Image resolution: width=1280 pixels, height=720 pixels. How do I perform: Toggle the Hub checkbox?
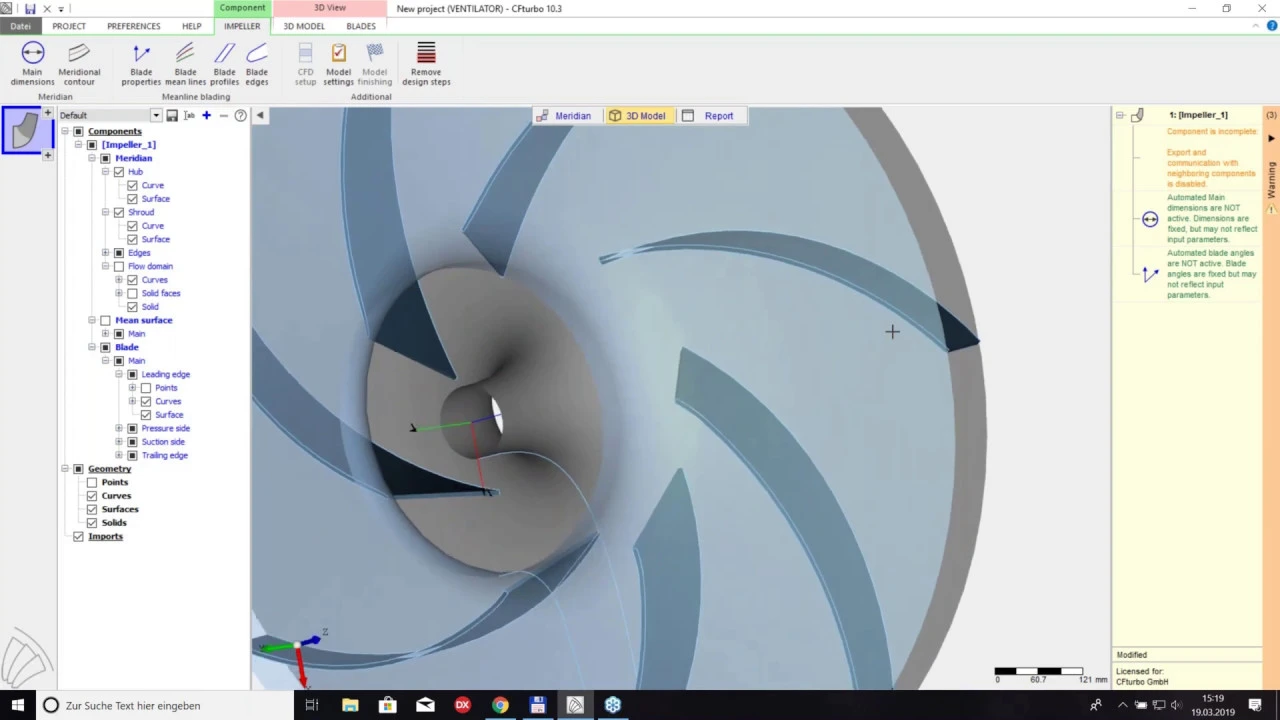[x=119, y=172]
